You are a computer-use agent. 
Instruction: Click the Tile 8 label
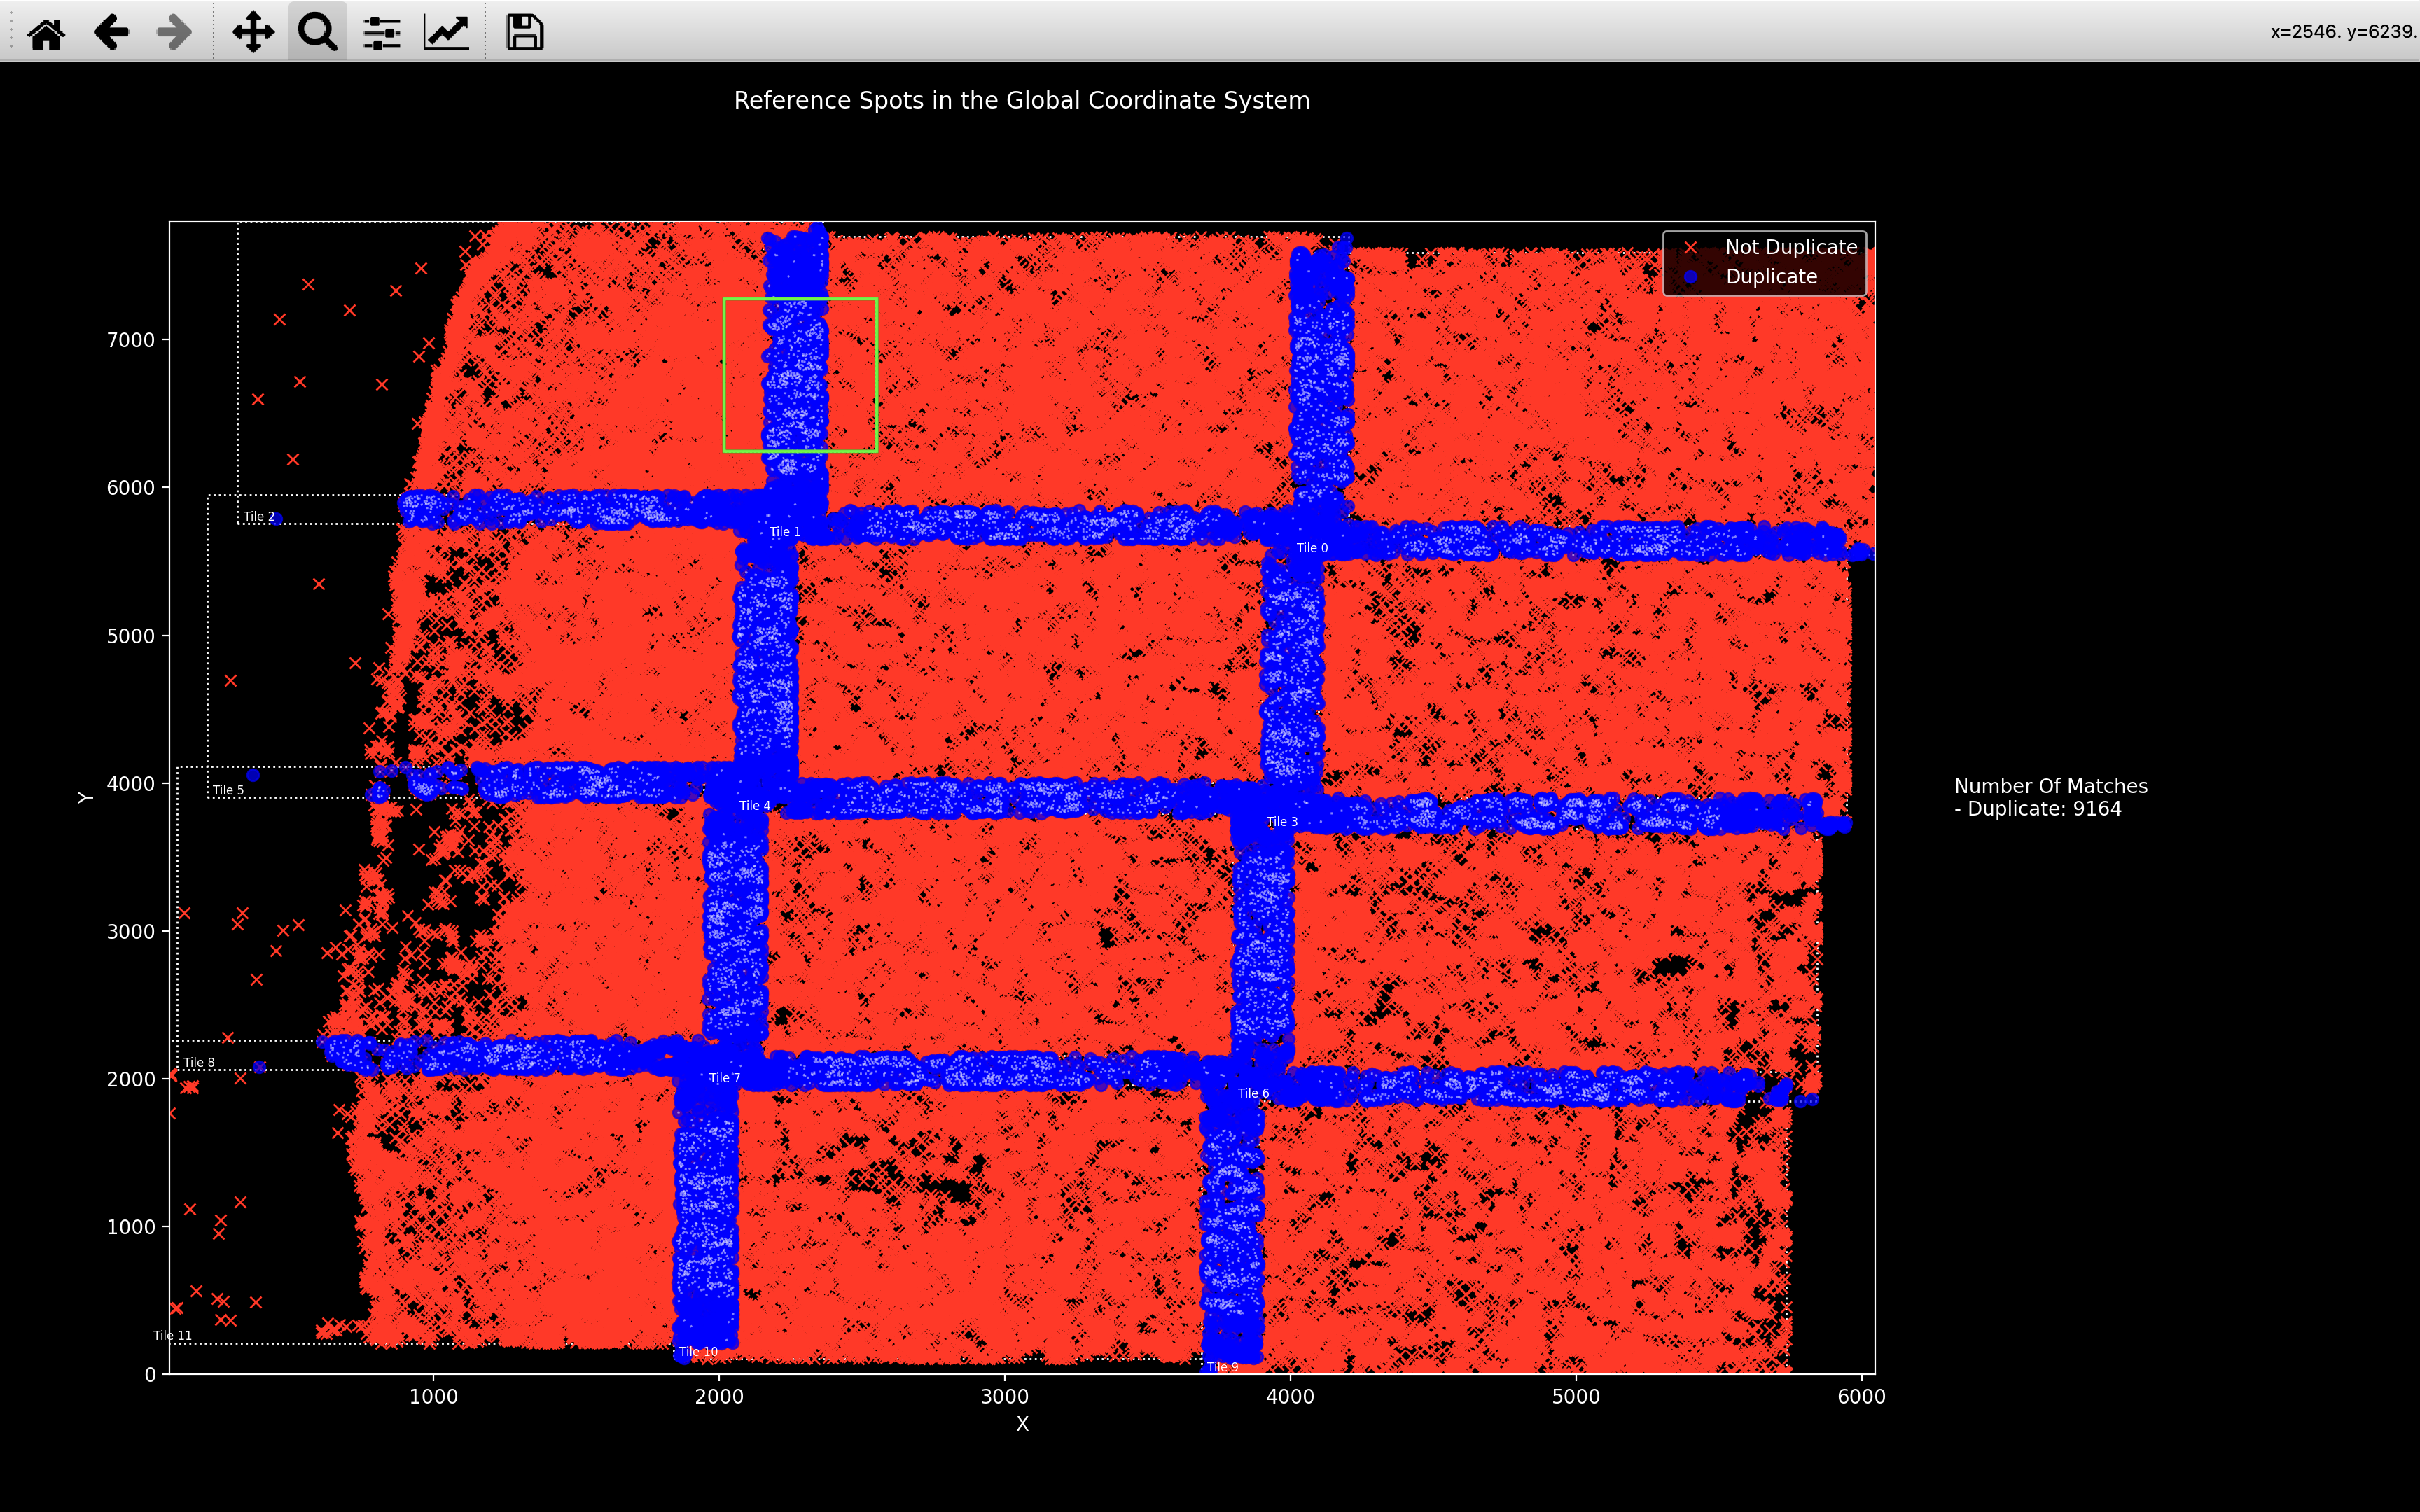199,1063
